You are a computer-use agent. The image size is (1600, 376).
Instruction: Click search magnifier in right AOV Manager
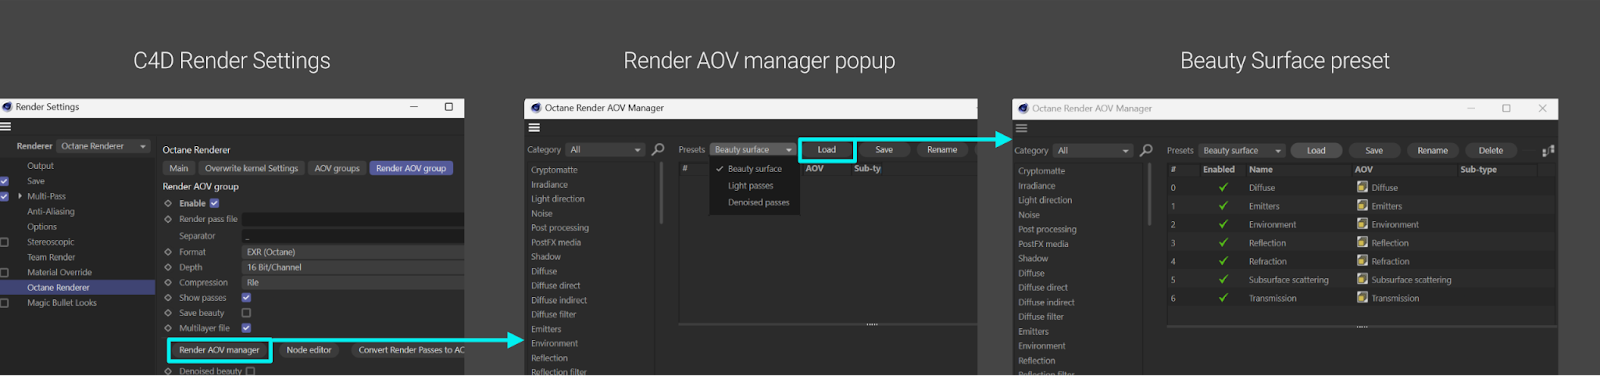point(1146,150)
